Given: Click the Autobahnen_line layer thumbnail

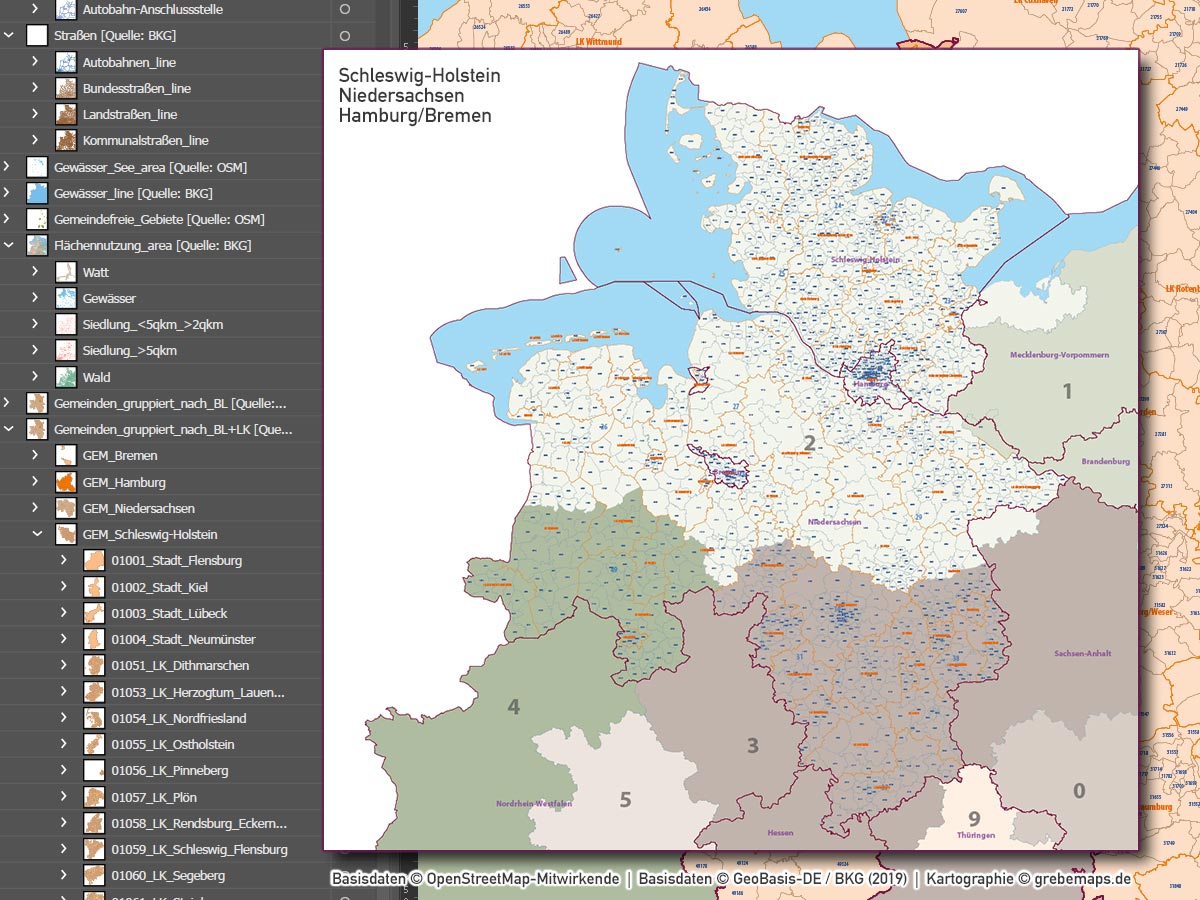Looking at the screenshot, I should 65,62.
